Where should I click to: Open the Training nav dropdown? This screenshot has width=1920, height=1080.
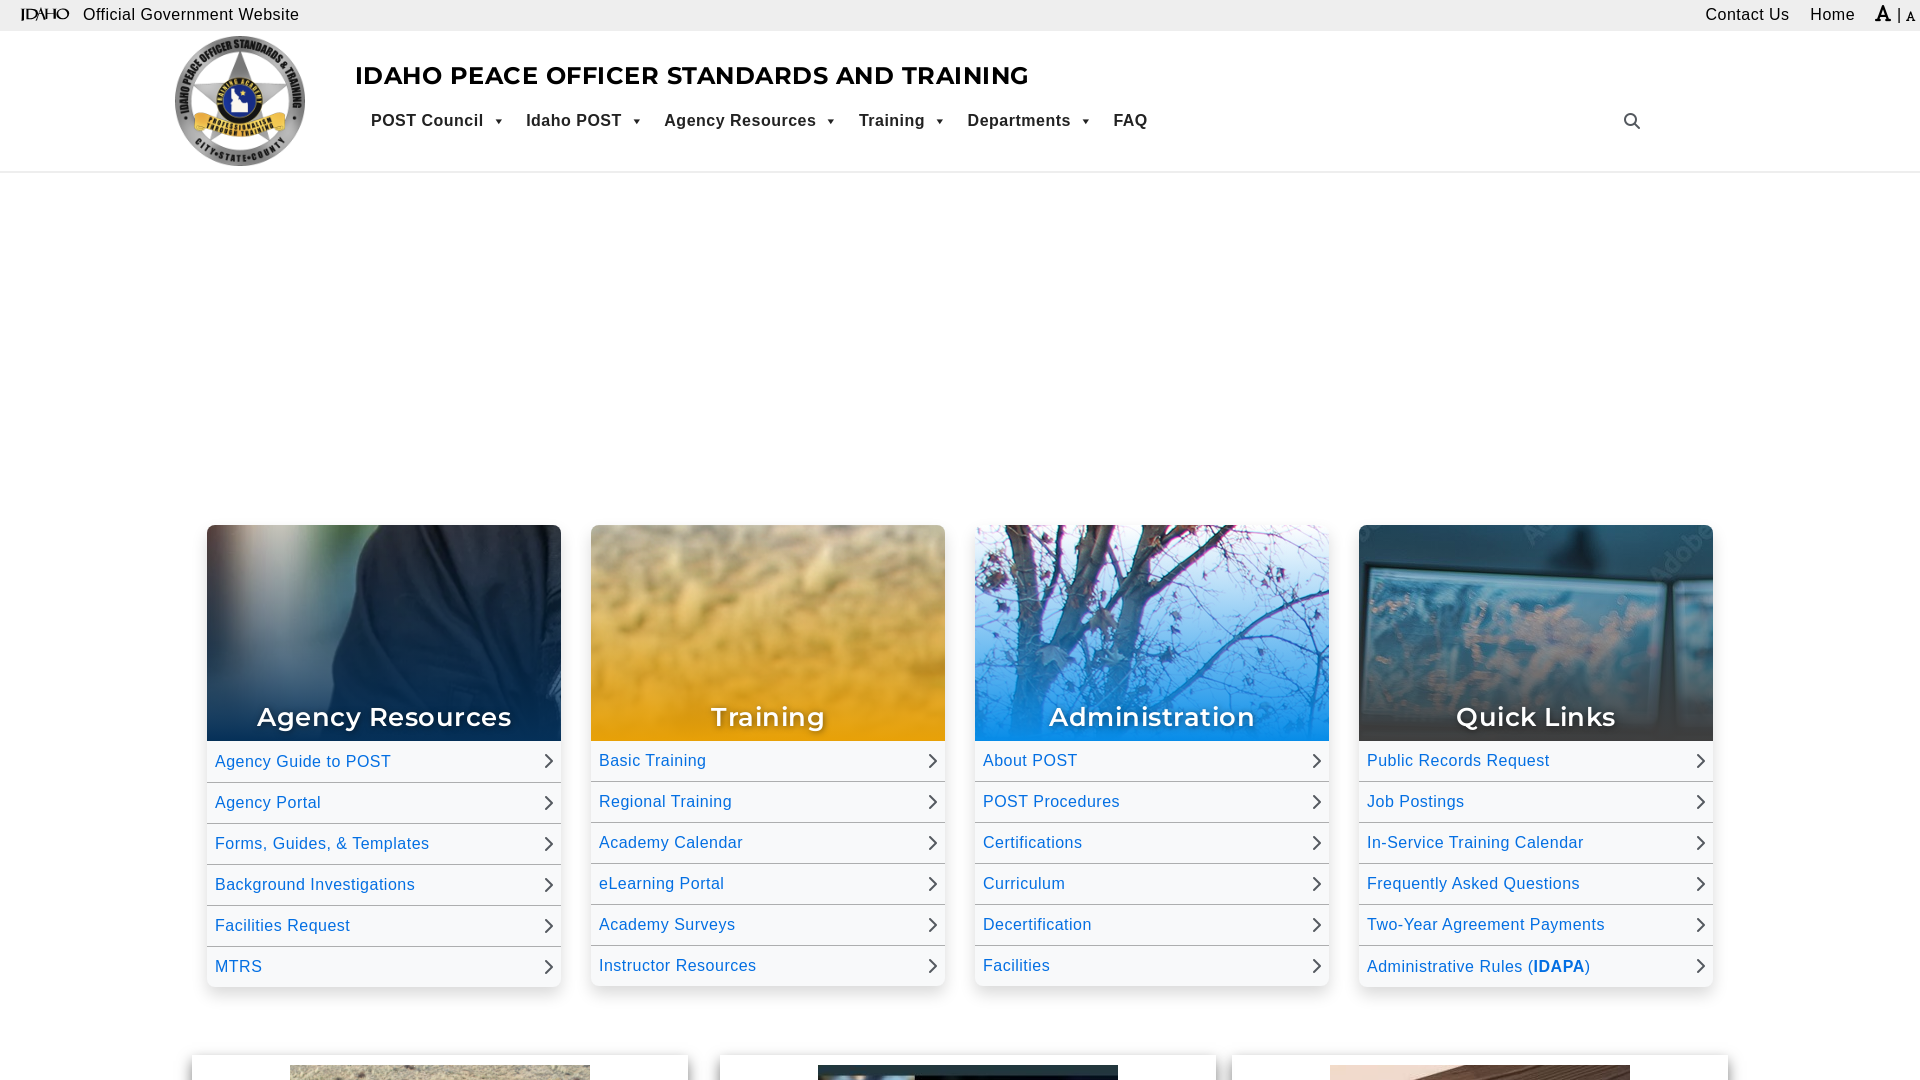pos(902,121)
